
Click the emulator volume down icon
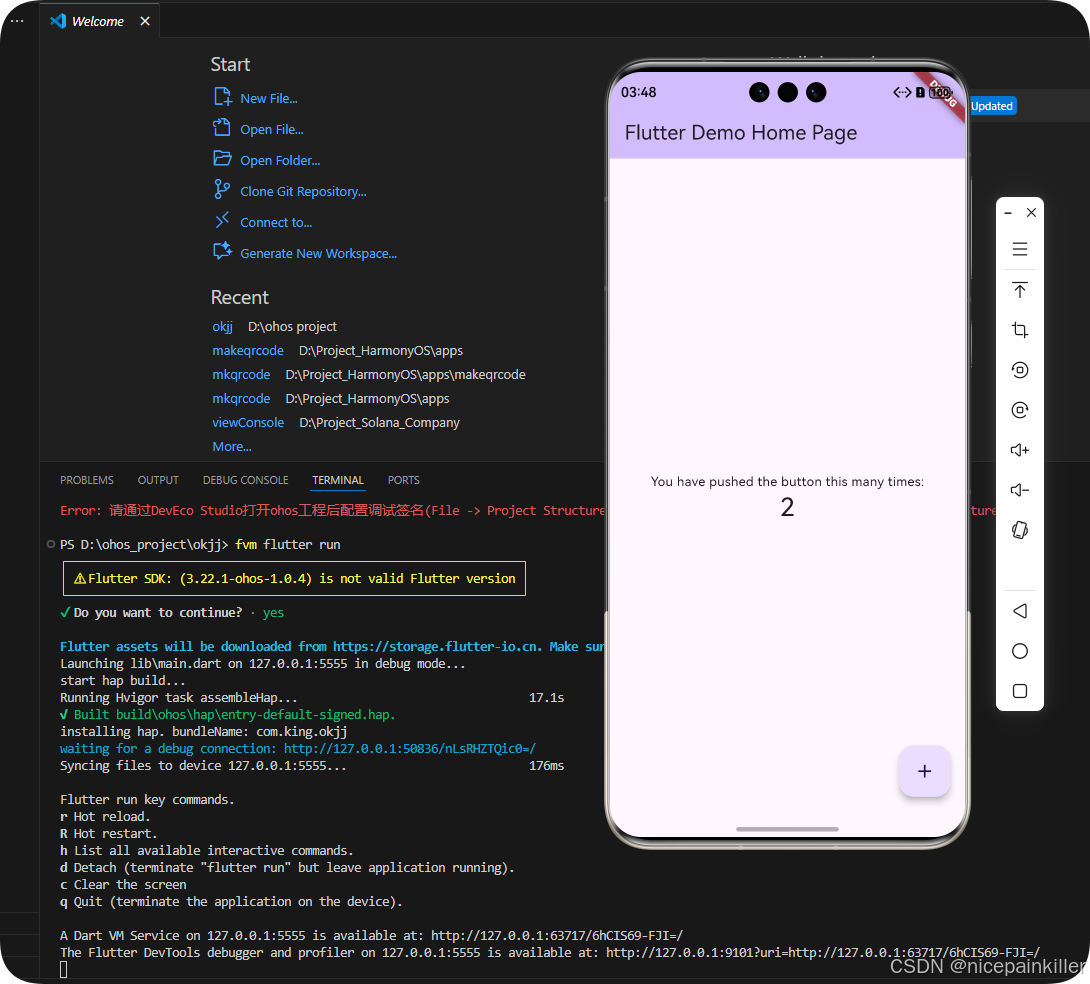1020,490
